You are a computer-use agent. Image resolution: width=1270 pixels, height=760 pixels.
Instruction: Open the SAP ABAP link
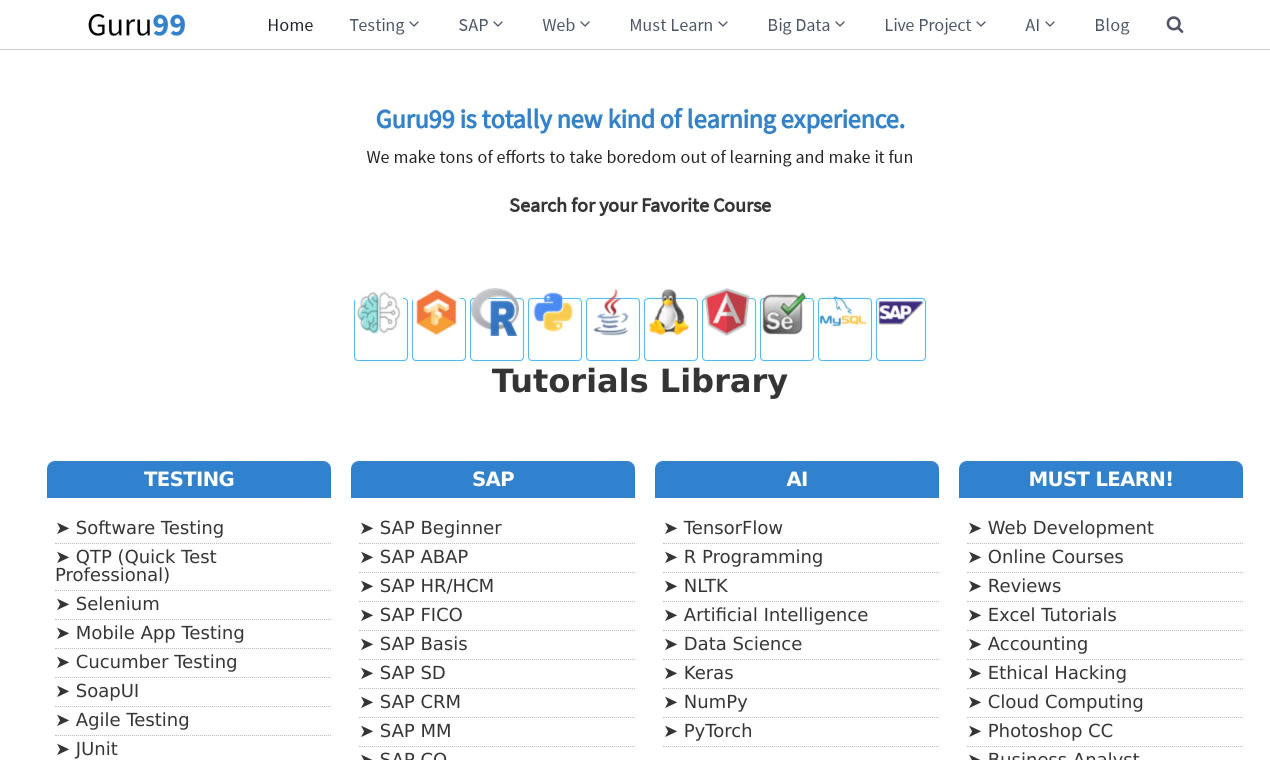tap(424, 557)
